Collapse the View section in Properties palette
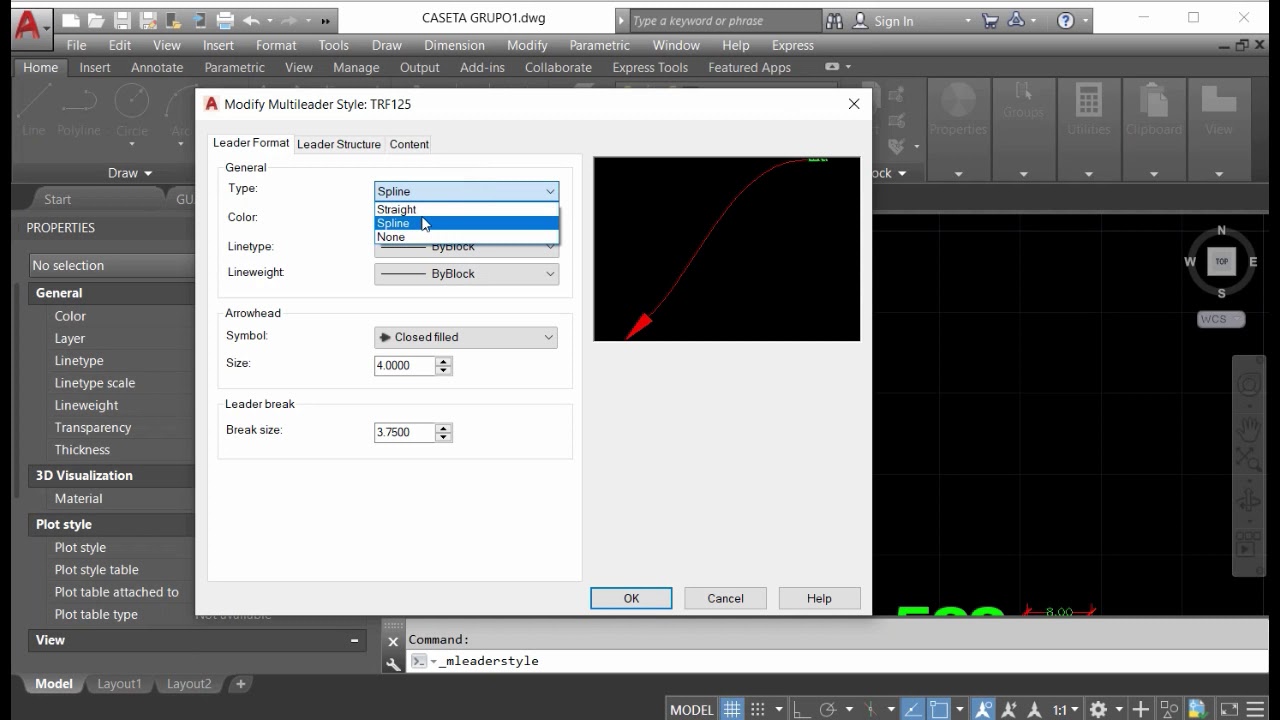Image resolution: width=1280 pixels, height=720 pixels. coord(354,640)
